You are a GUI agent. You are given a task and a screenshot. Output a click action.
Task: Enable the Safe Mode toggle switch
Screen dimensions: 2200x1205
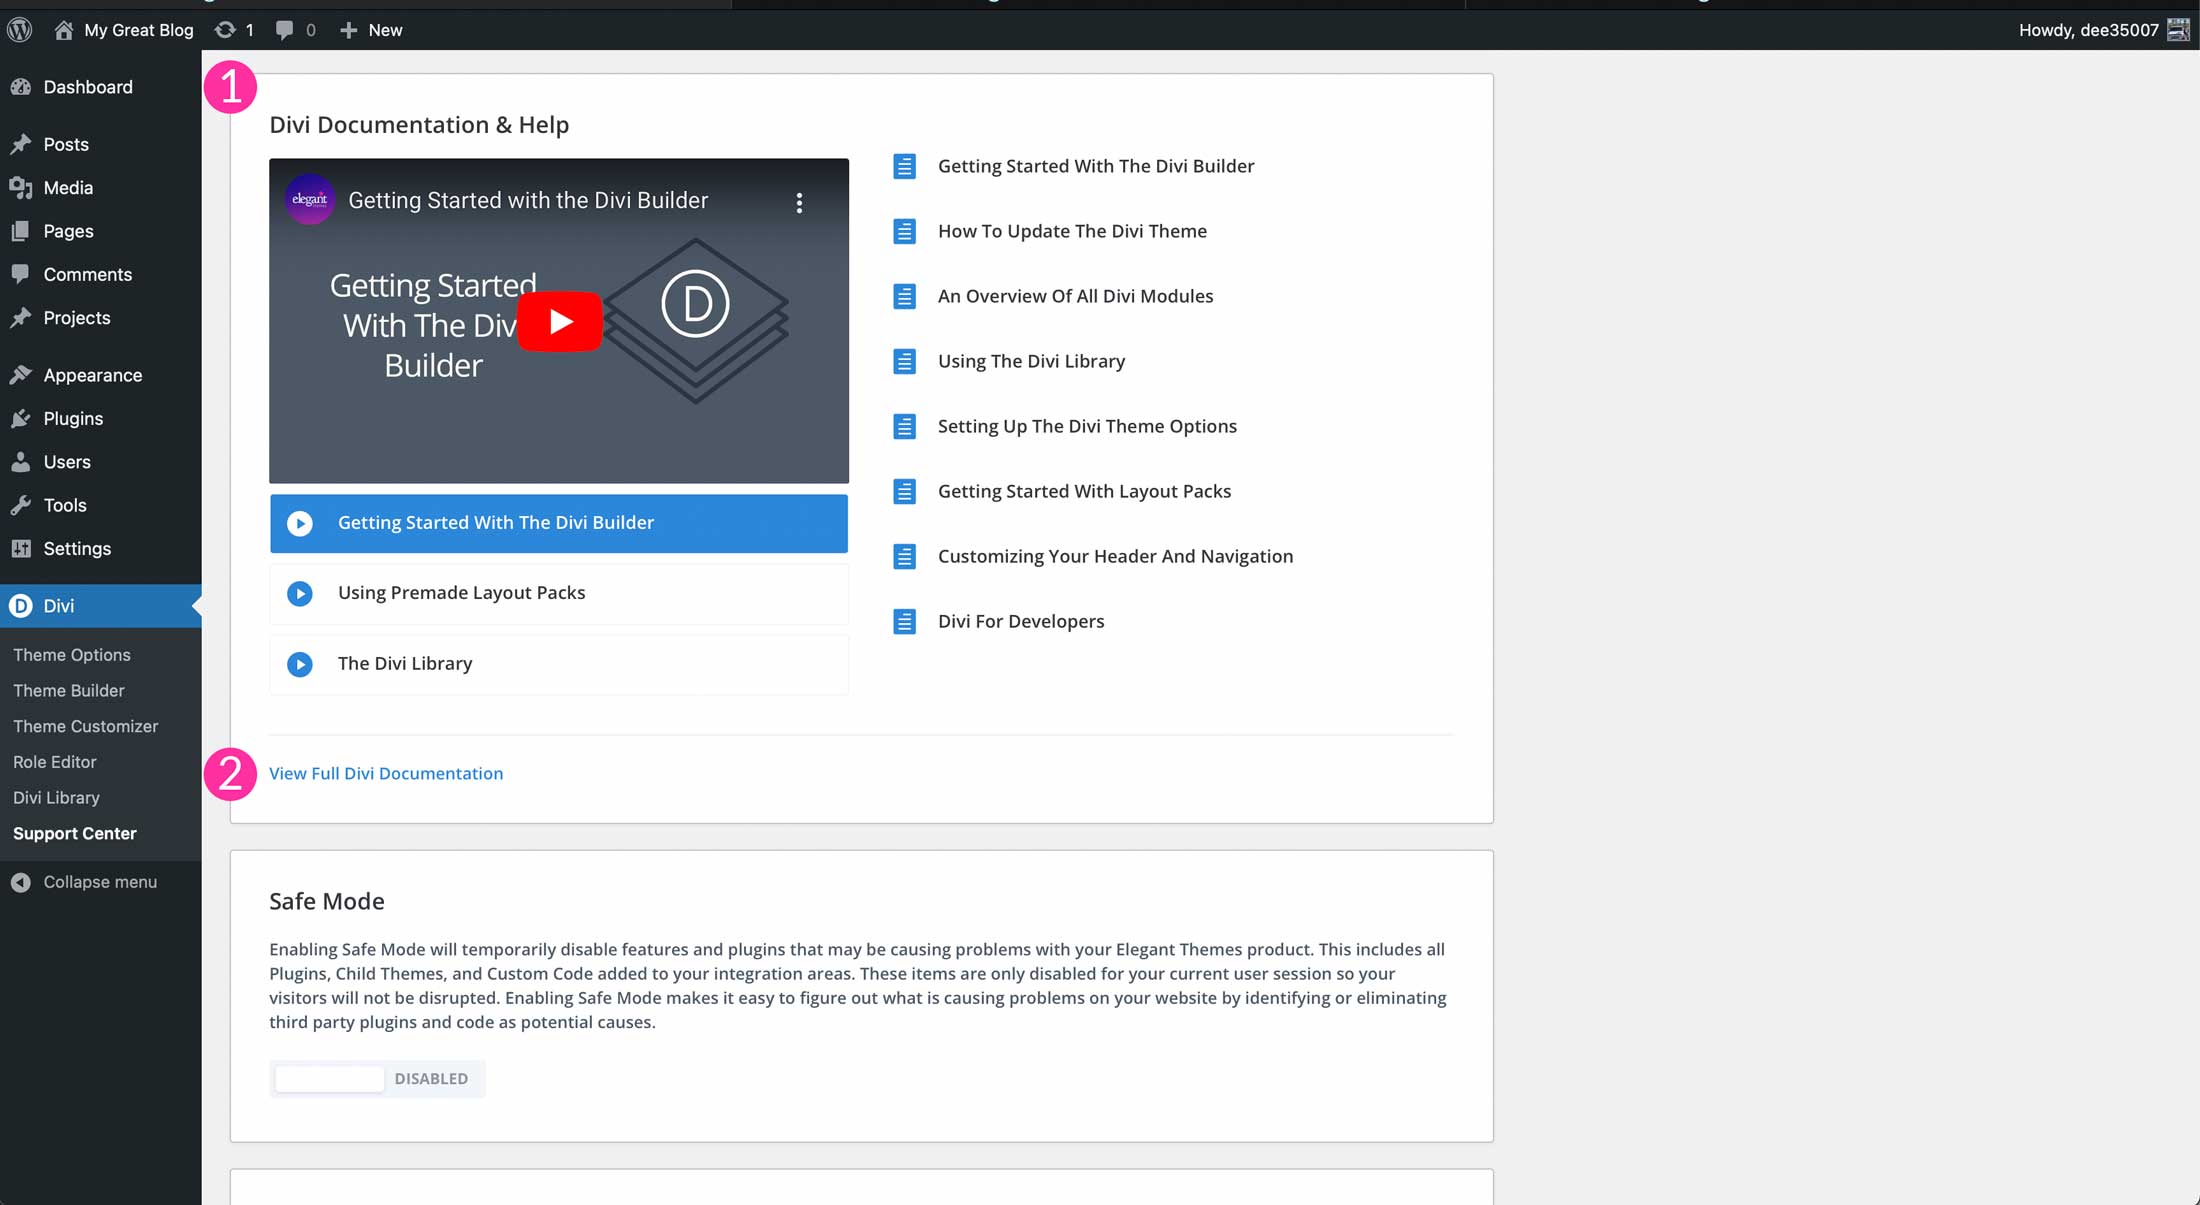328,1078
